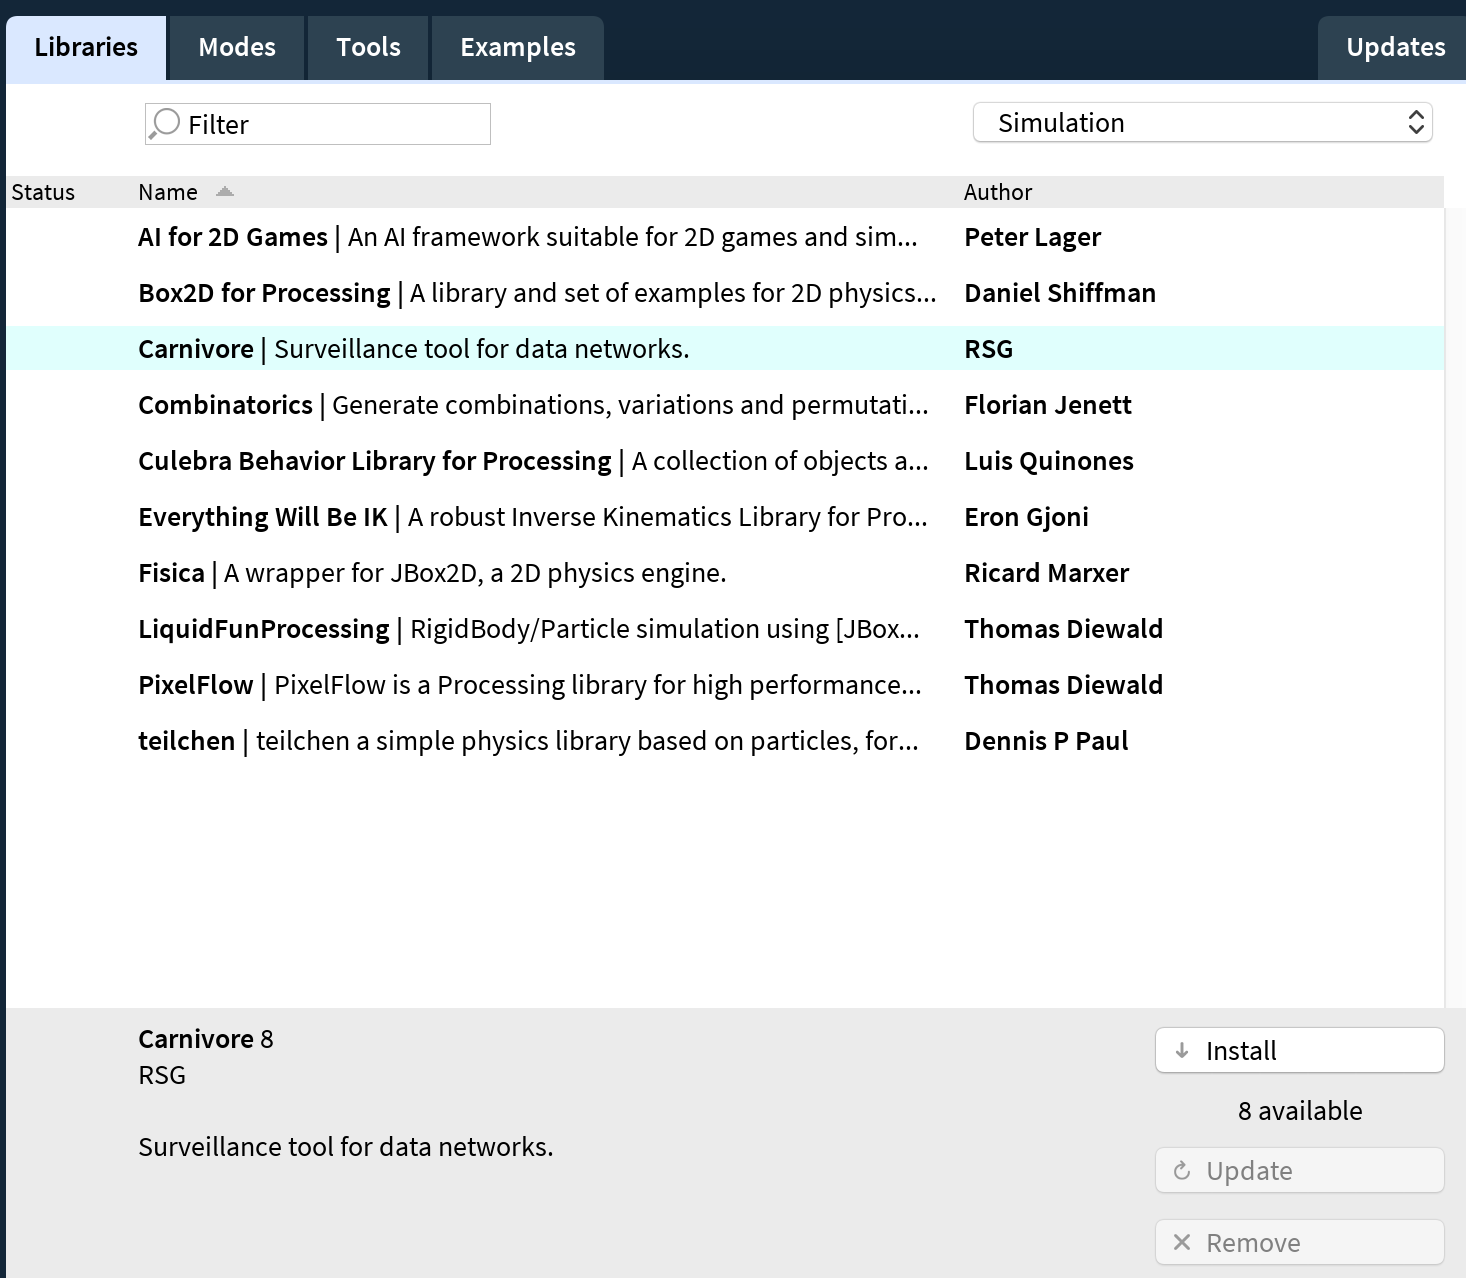This screenshot has width=1466, height=1278.
Task: Sort by the Author column header
Action: [x=997, y=192]
